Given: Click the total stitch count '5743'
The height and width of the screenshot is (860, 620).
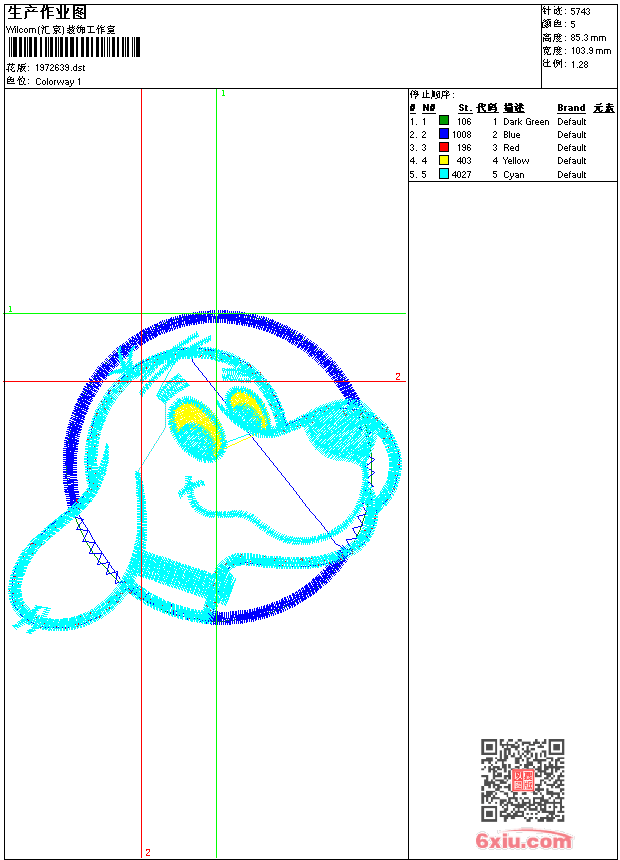Looking at the screenshot, I should 580,12.
